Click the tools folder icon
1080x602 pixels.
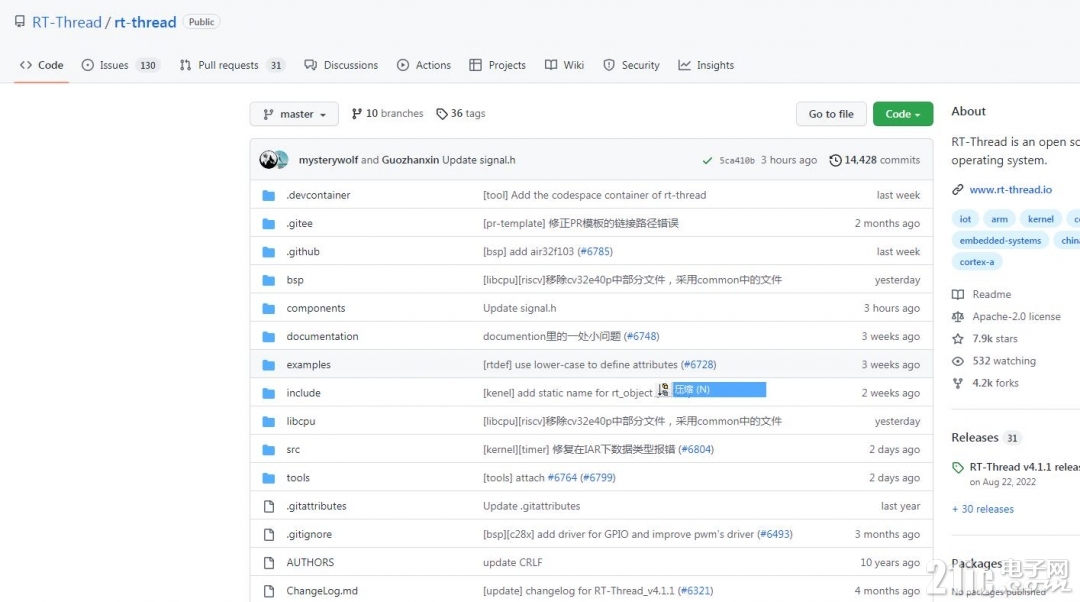click(x=269, y=478)
